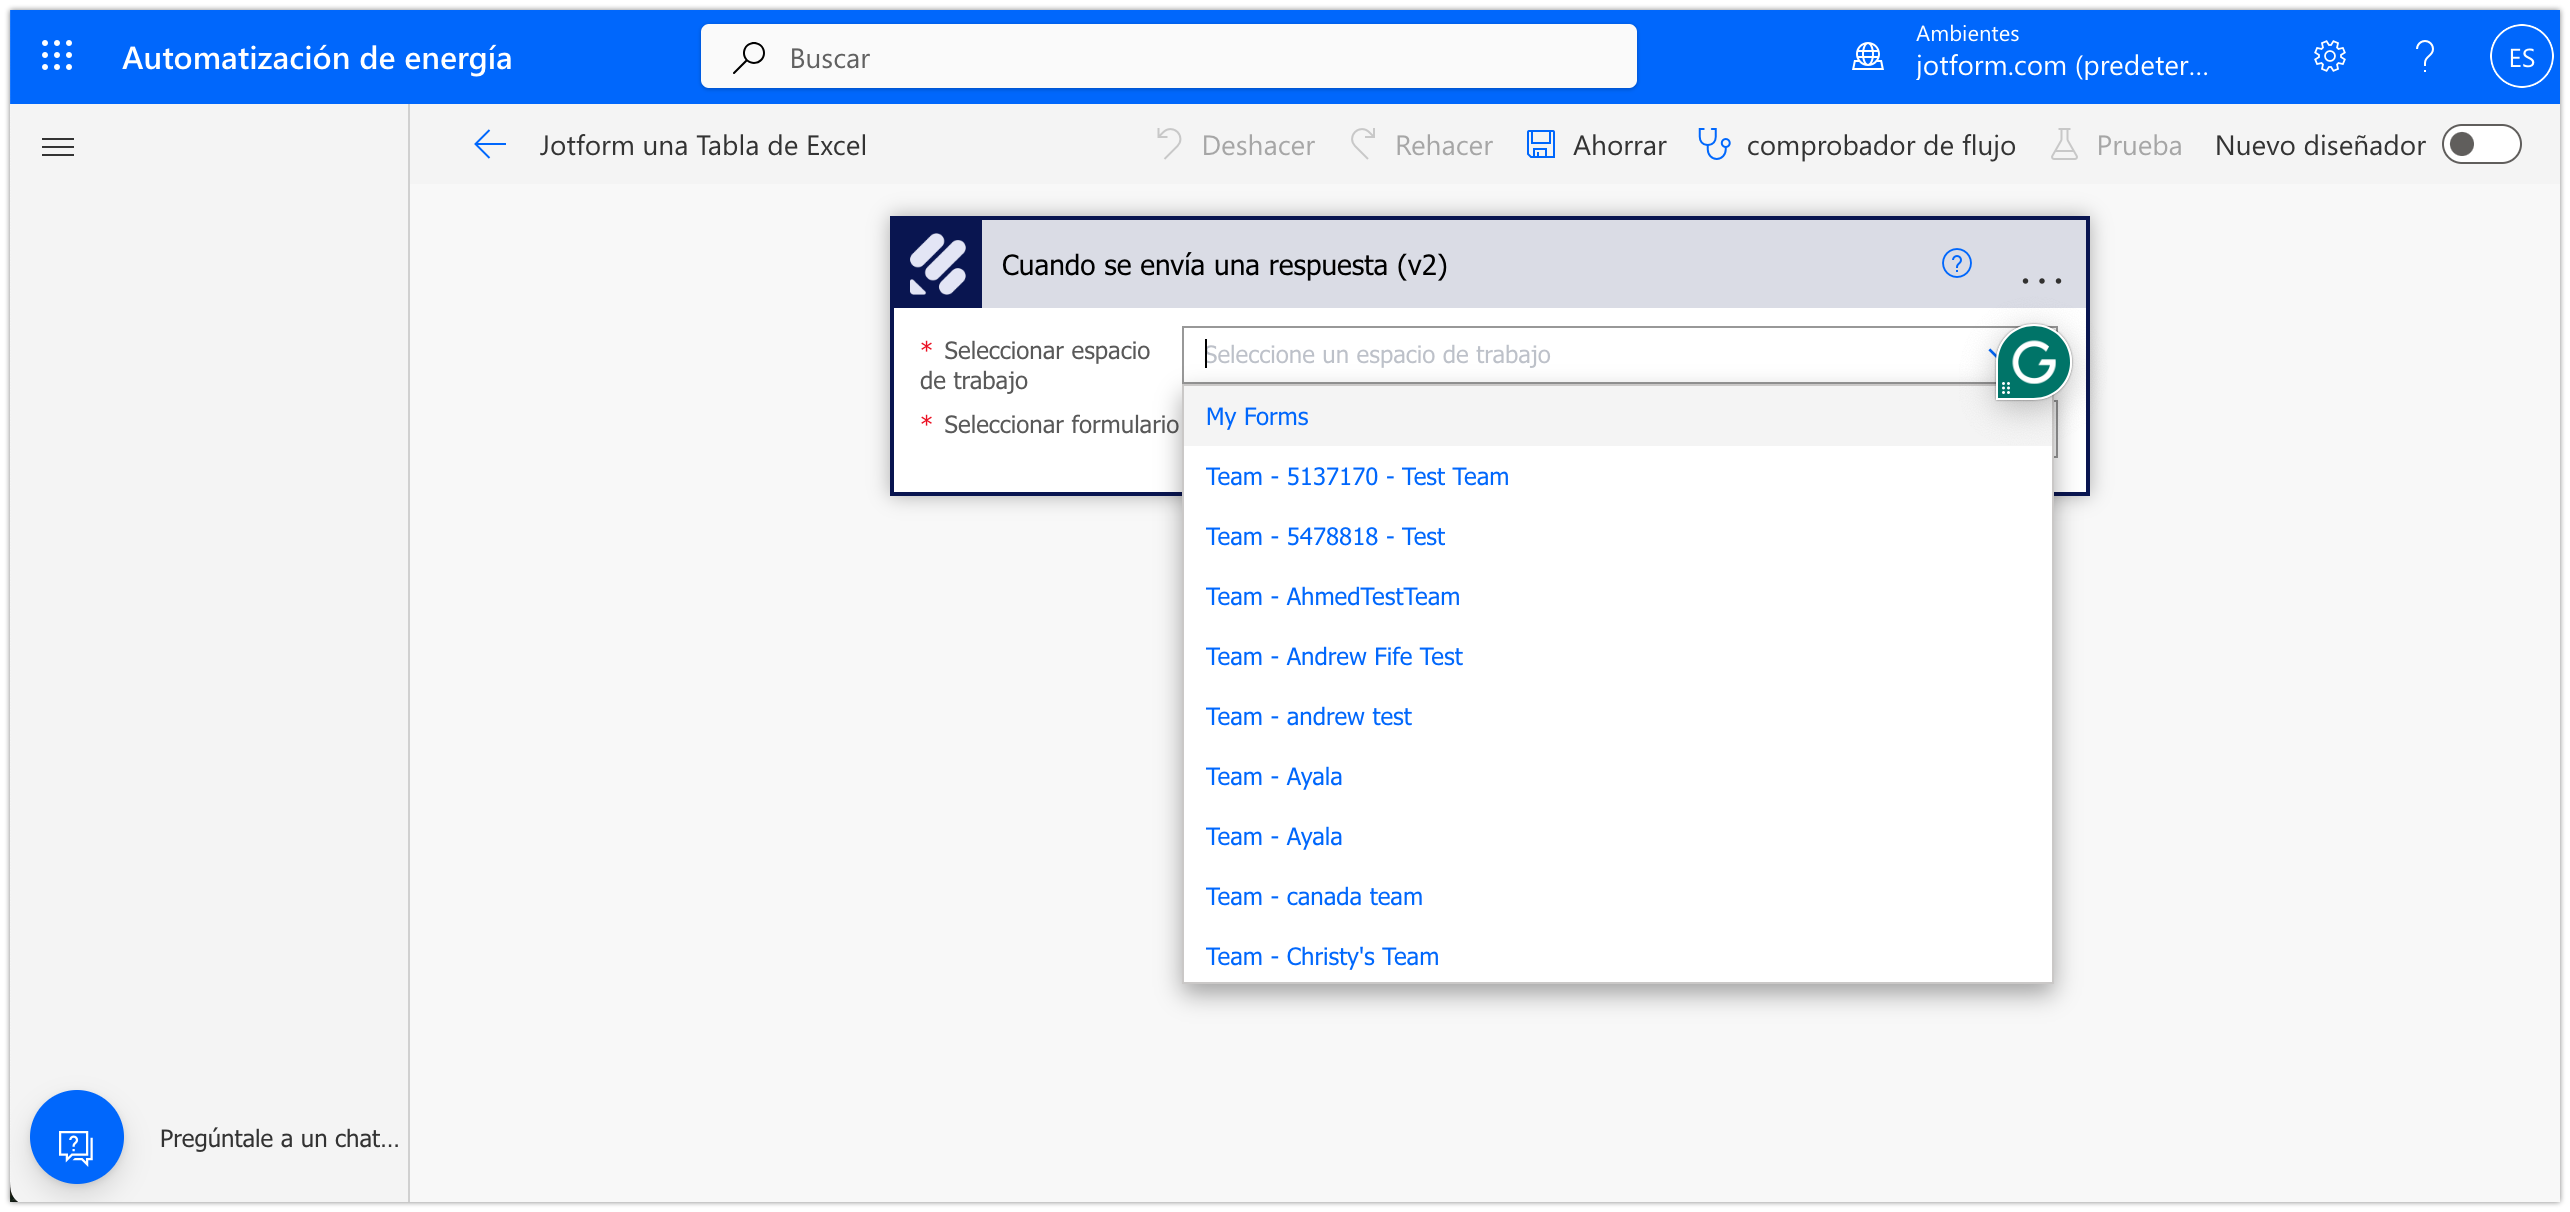Select Team - AhmedTestTeam
The height and width of the screenshot is (1212, 2570).
[1617, 597]
